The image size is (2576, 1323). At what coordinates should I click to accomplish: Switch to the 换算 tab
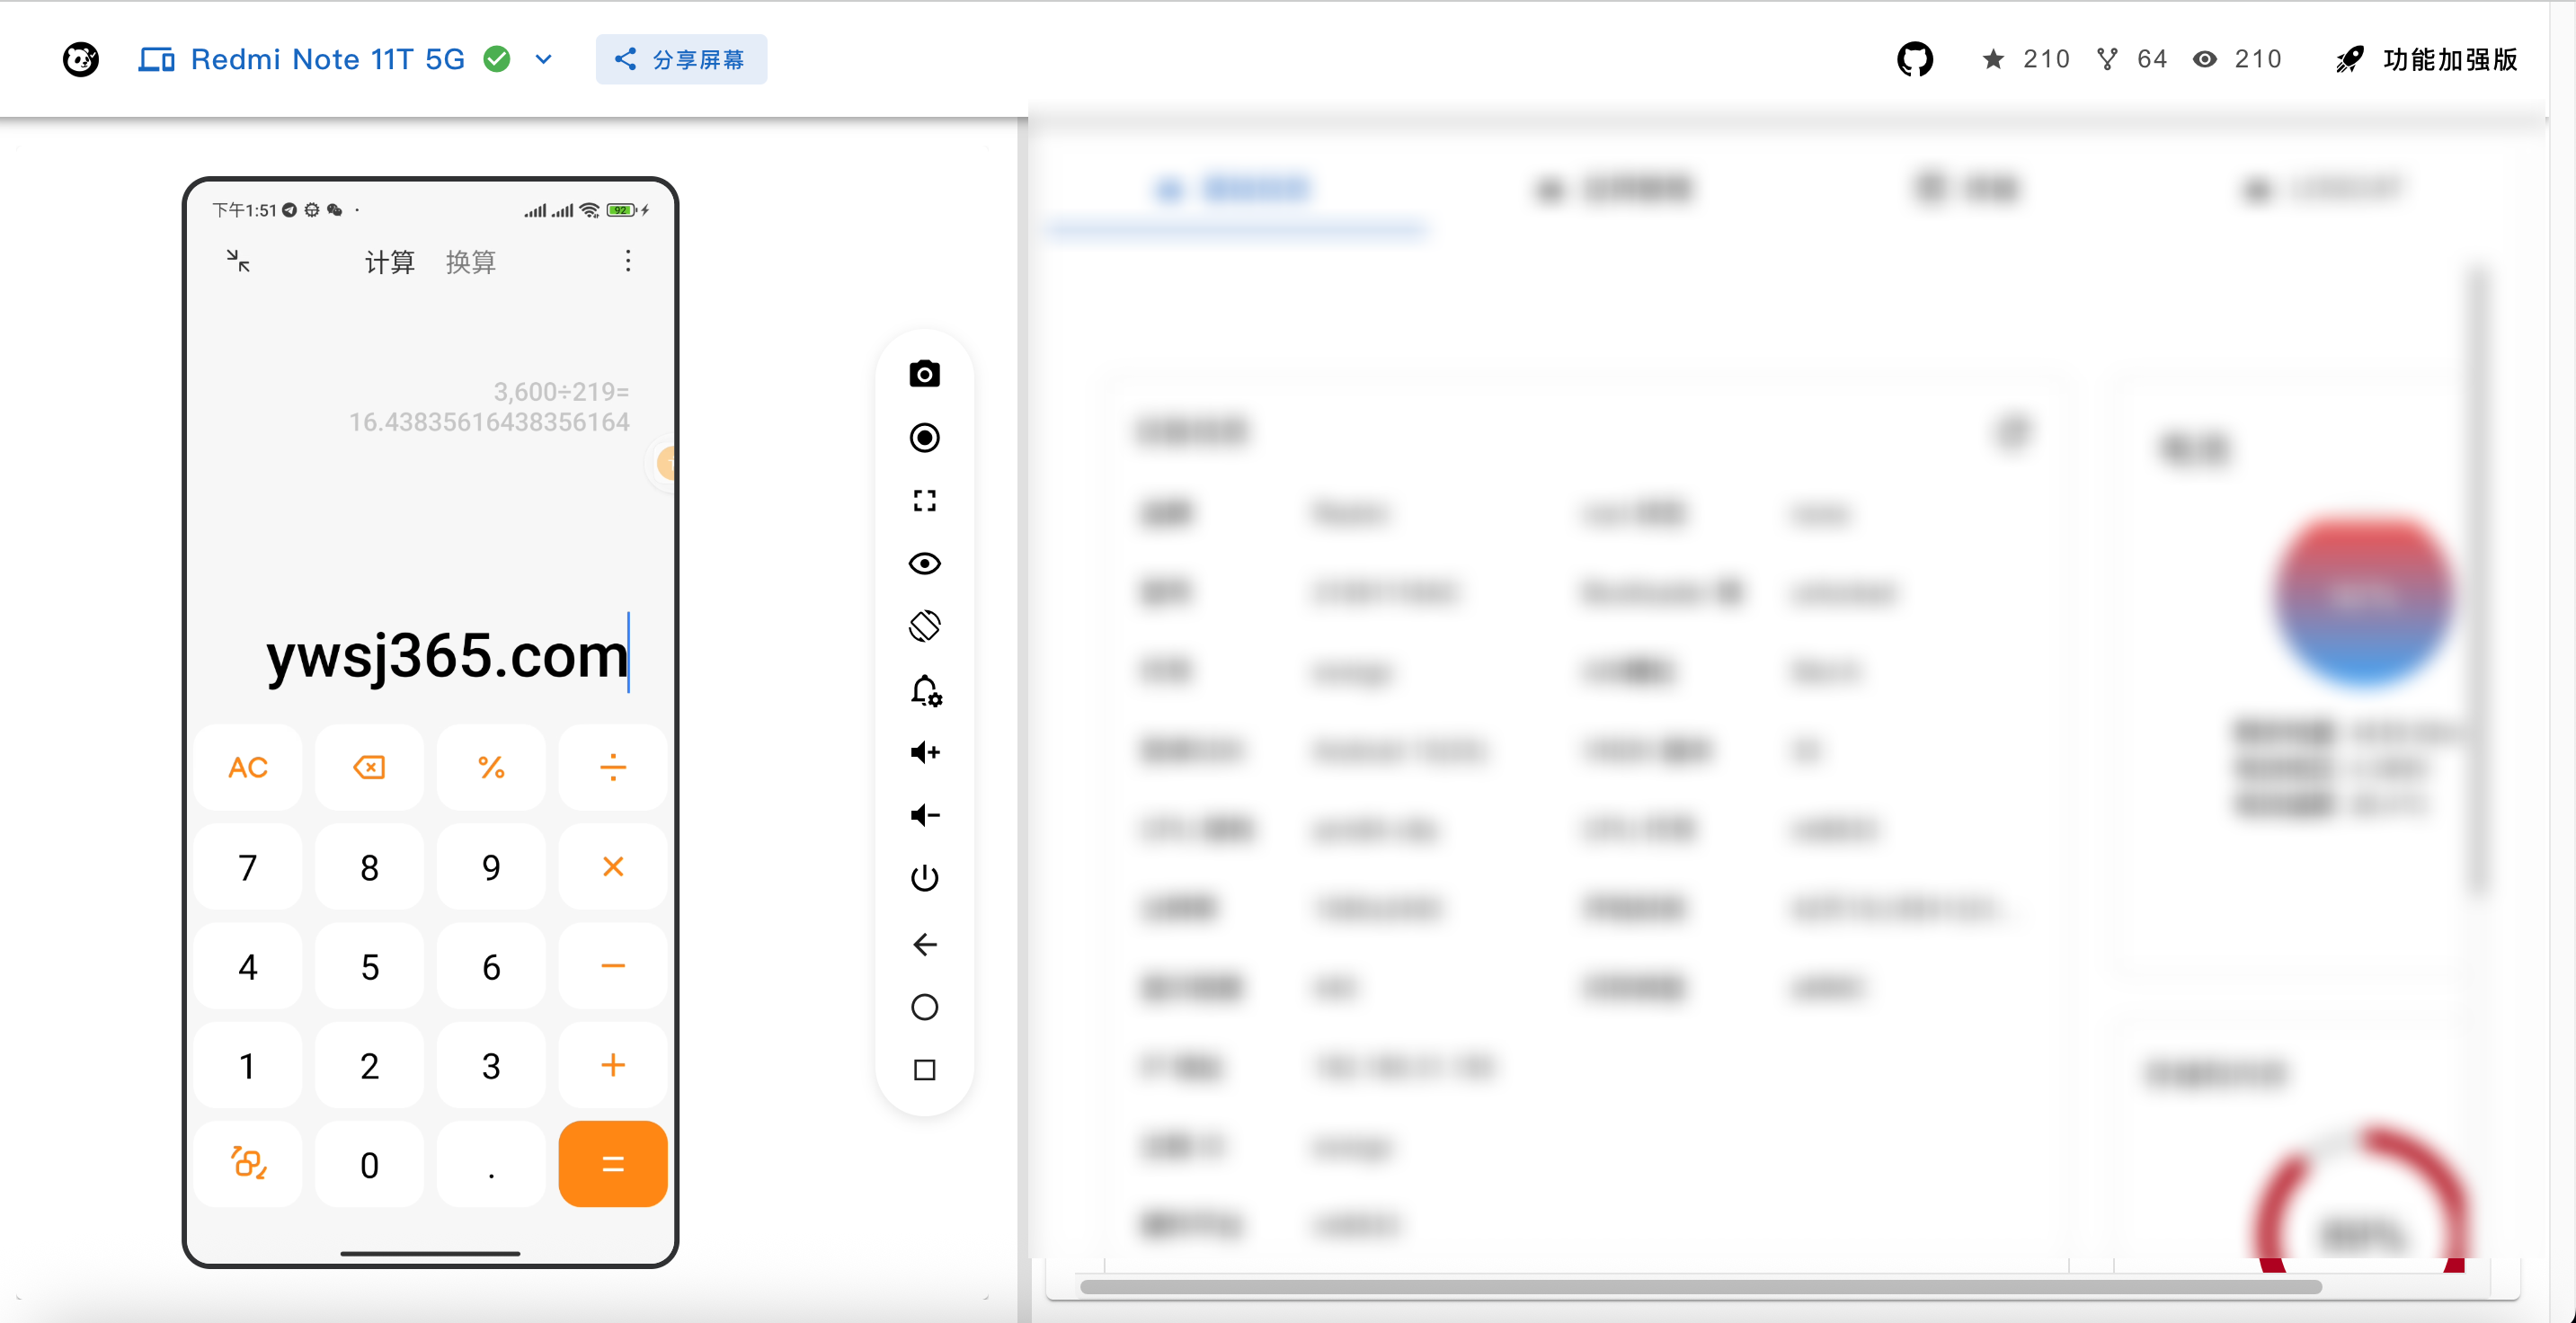[x=470, y=262]
